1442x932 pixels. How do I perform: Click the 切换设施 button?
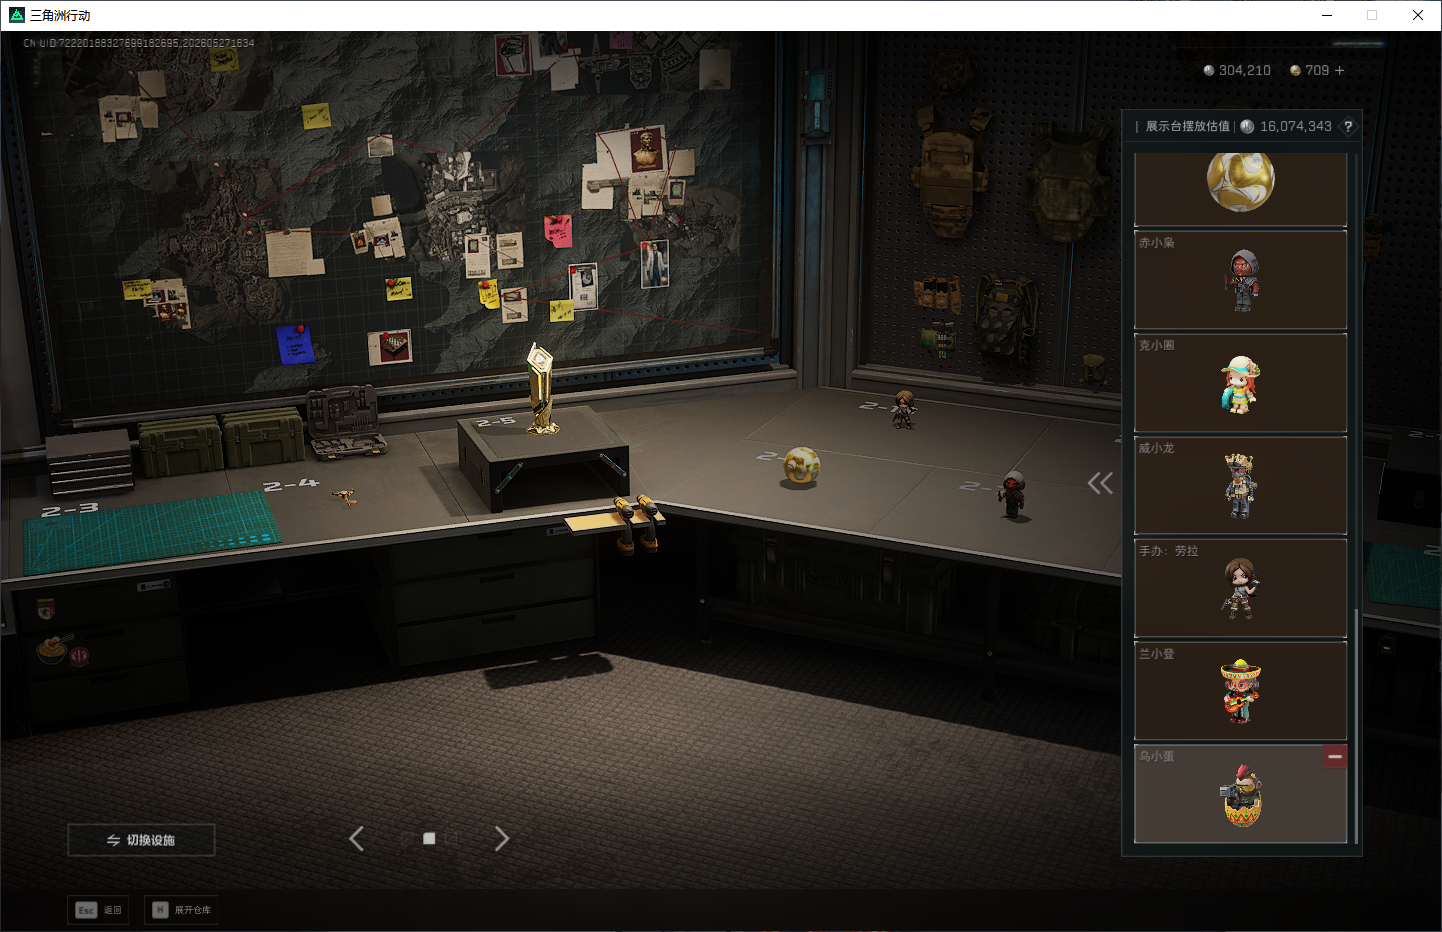(x=141, y=840)
